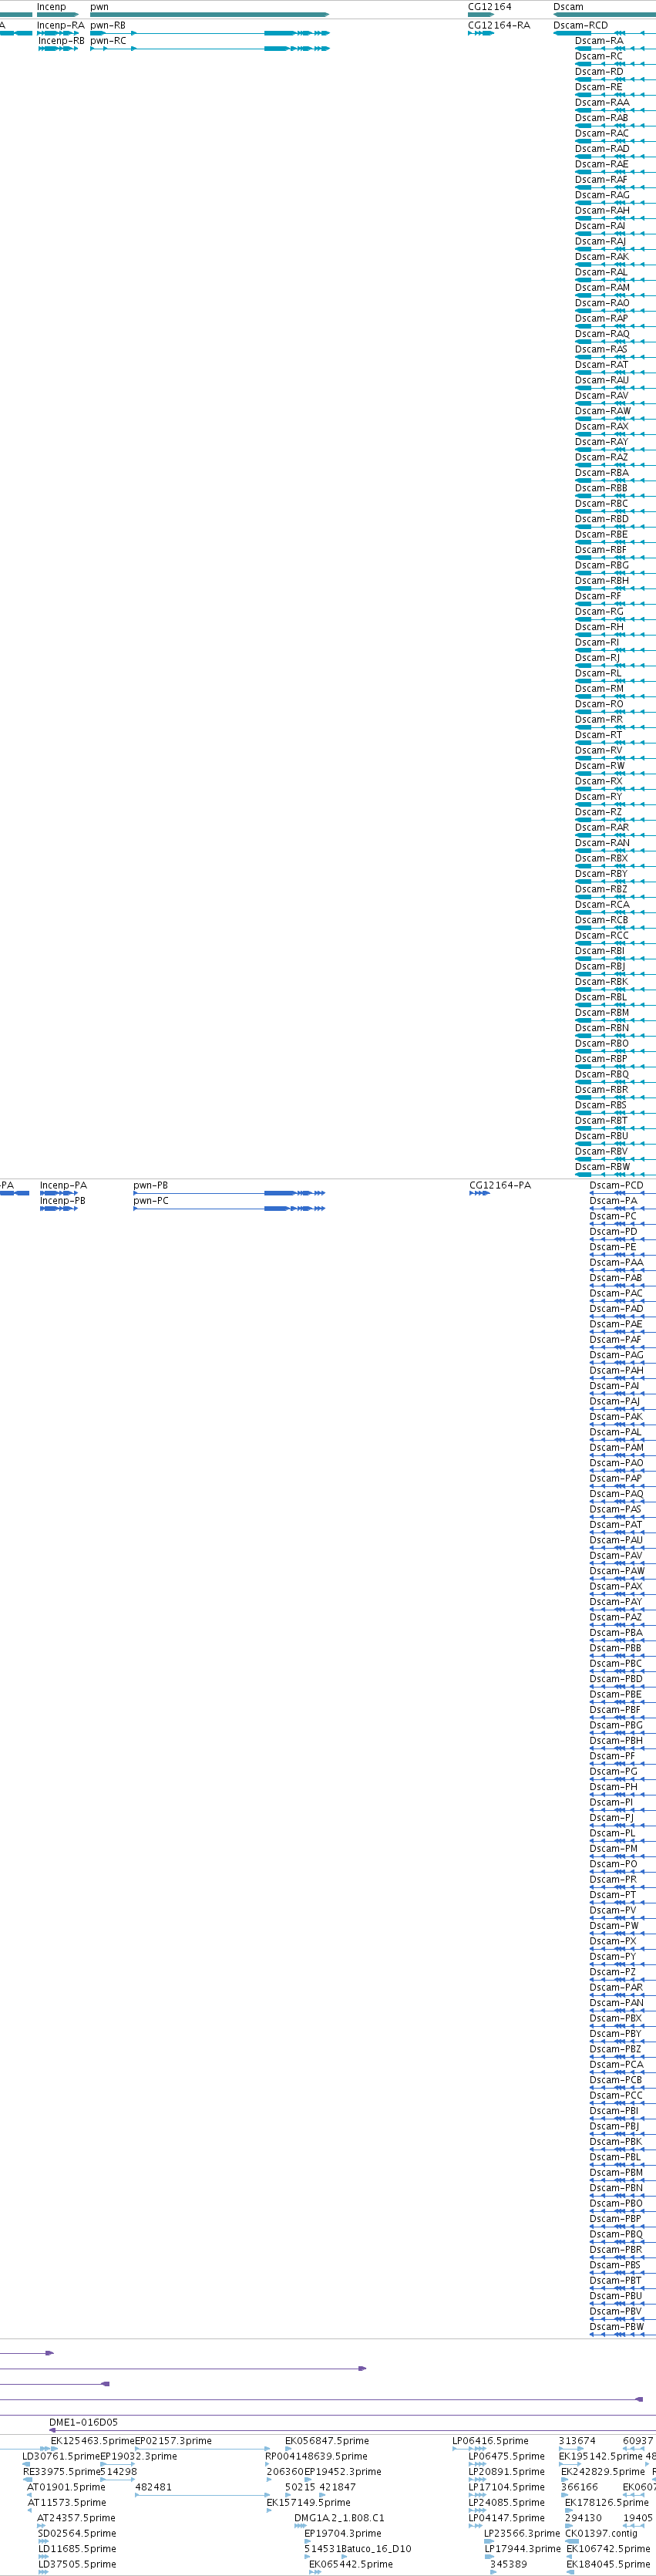This screenshot has height=2576, width=656.
Task: Click protein label Dscam-PAA
Action: click(616, 1262)
